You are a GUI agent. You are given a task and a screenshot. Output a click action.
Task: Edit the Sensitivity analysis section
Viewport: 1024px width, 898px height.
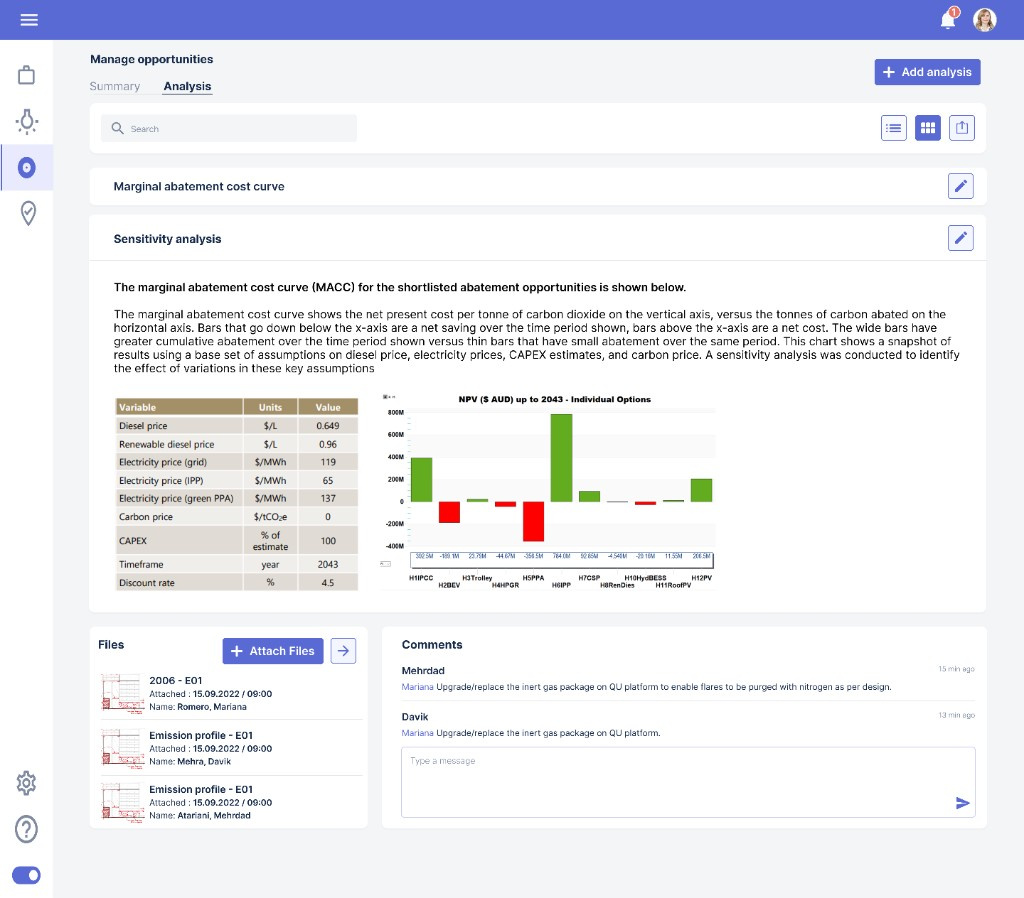pos(961,238)
